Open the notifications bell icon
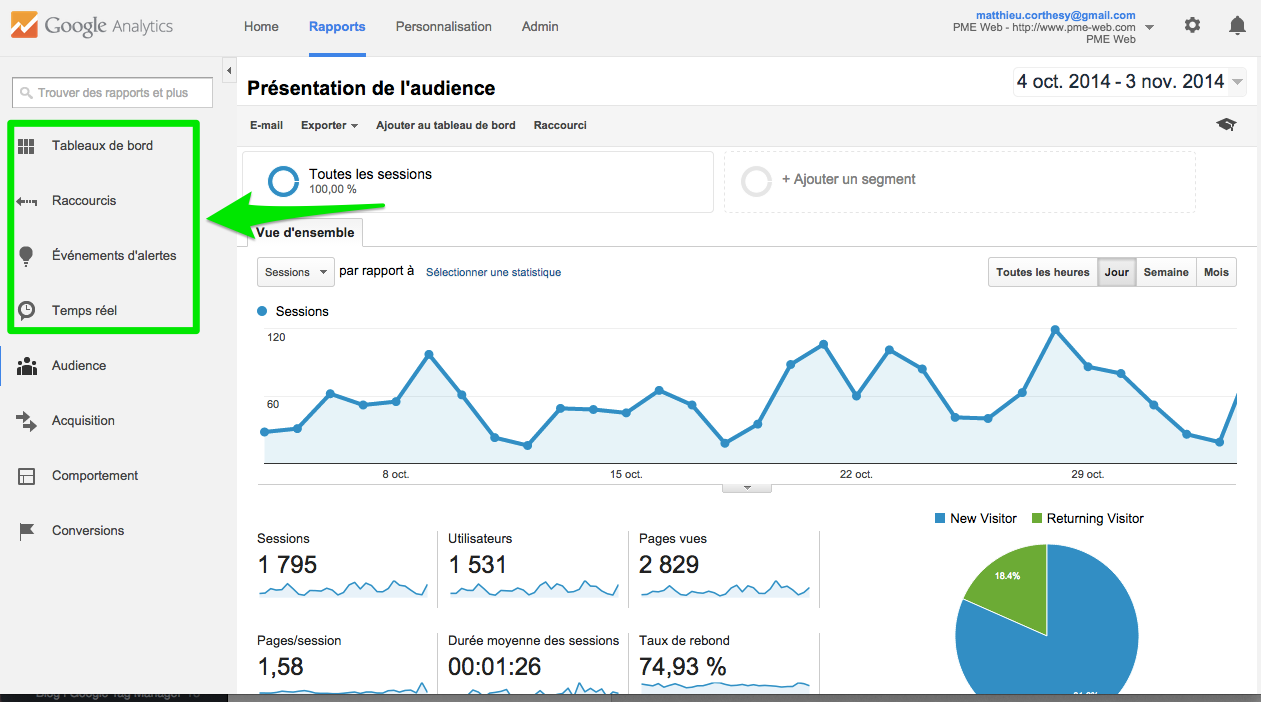The height and width of the screenshot is (702, 1261). tap(1238, 26)
